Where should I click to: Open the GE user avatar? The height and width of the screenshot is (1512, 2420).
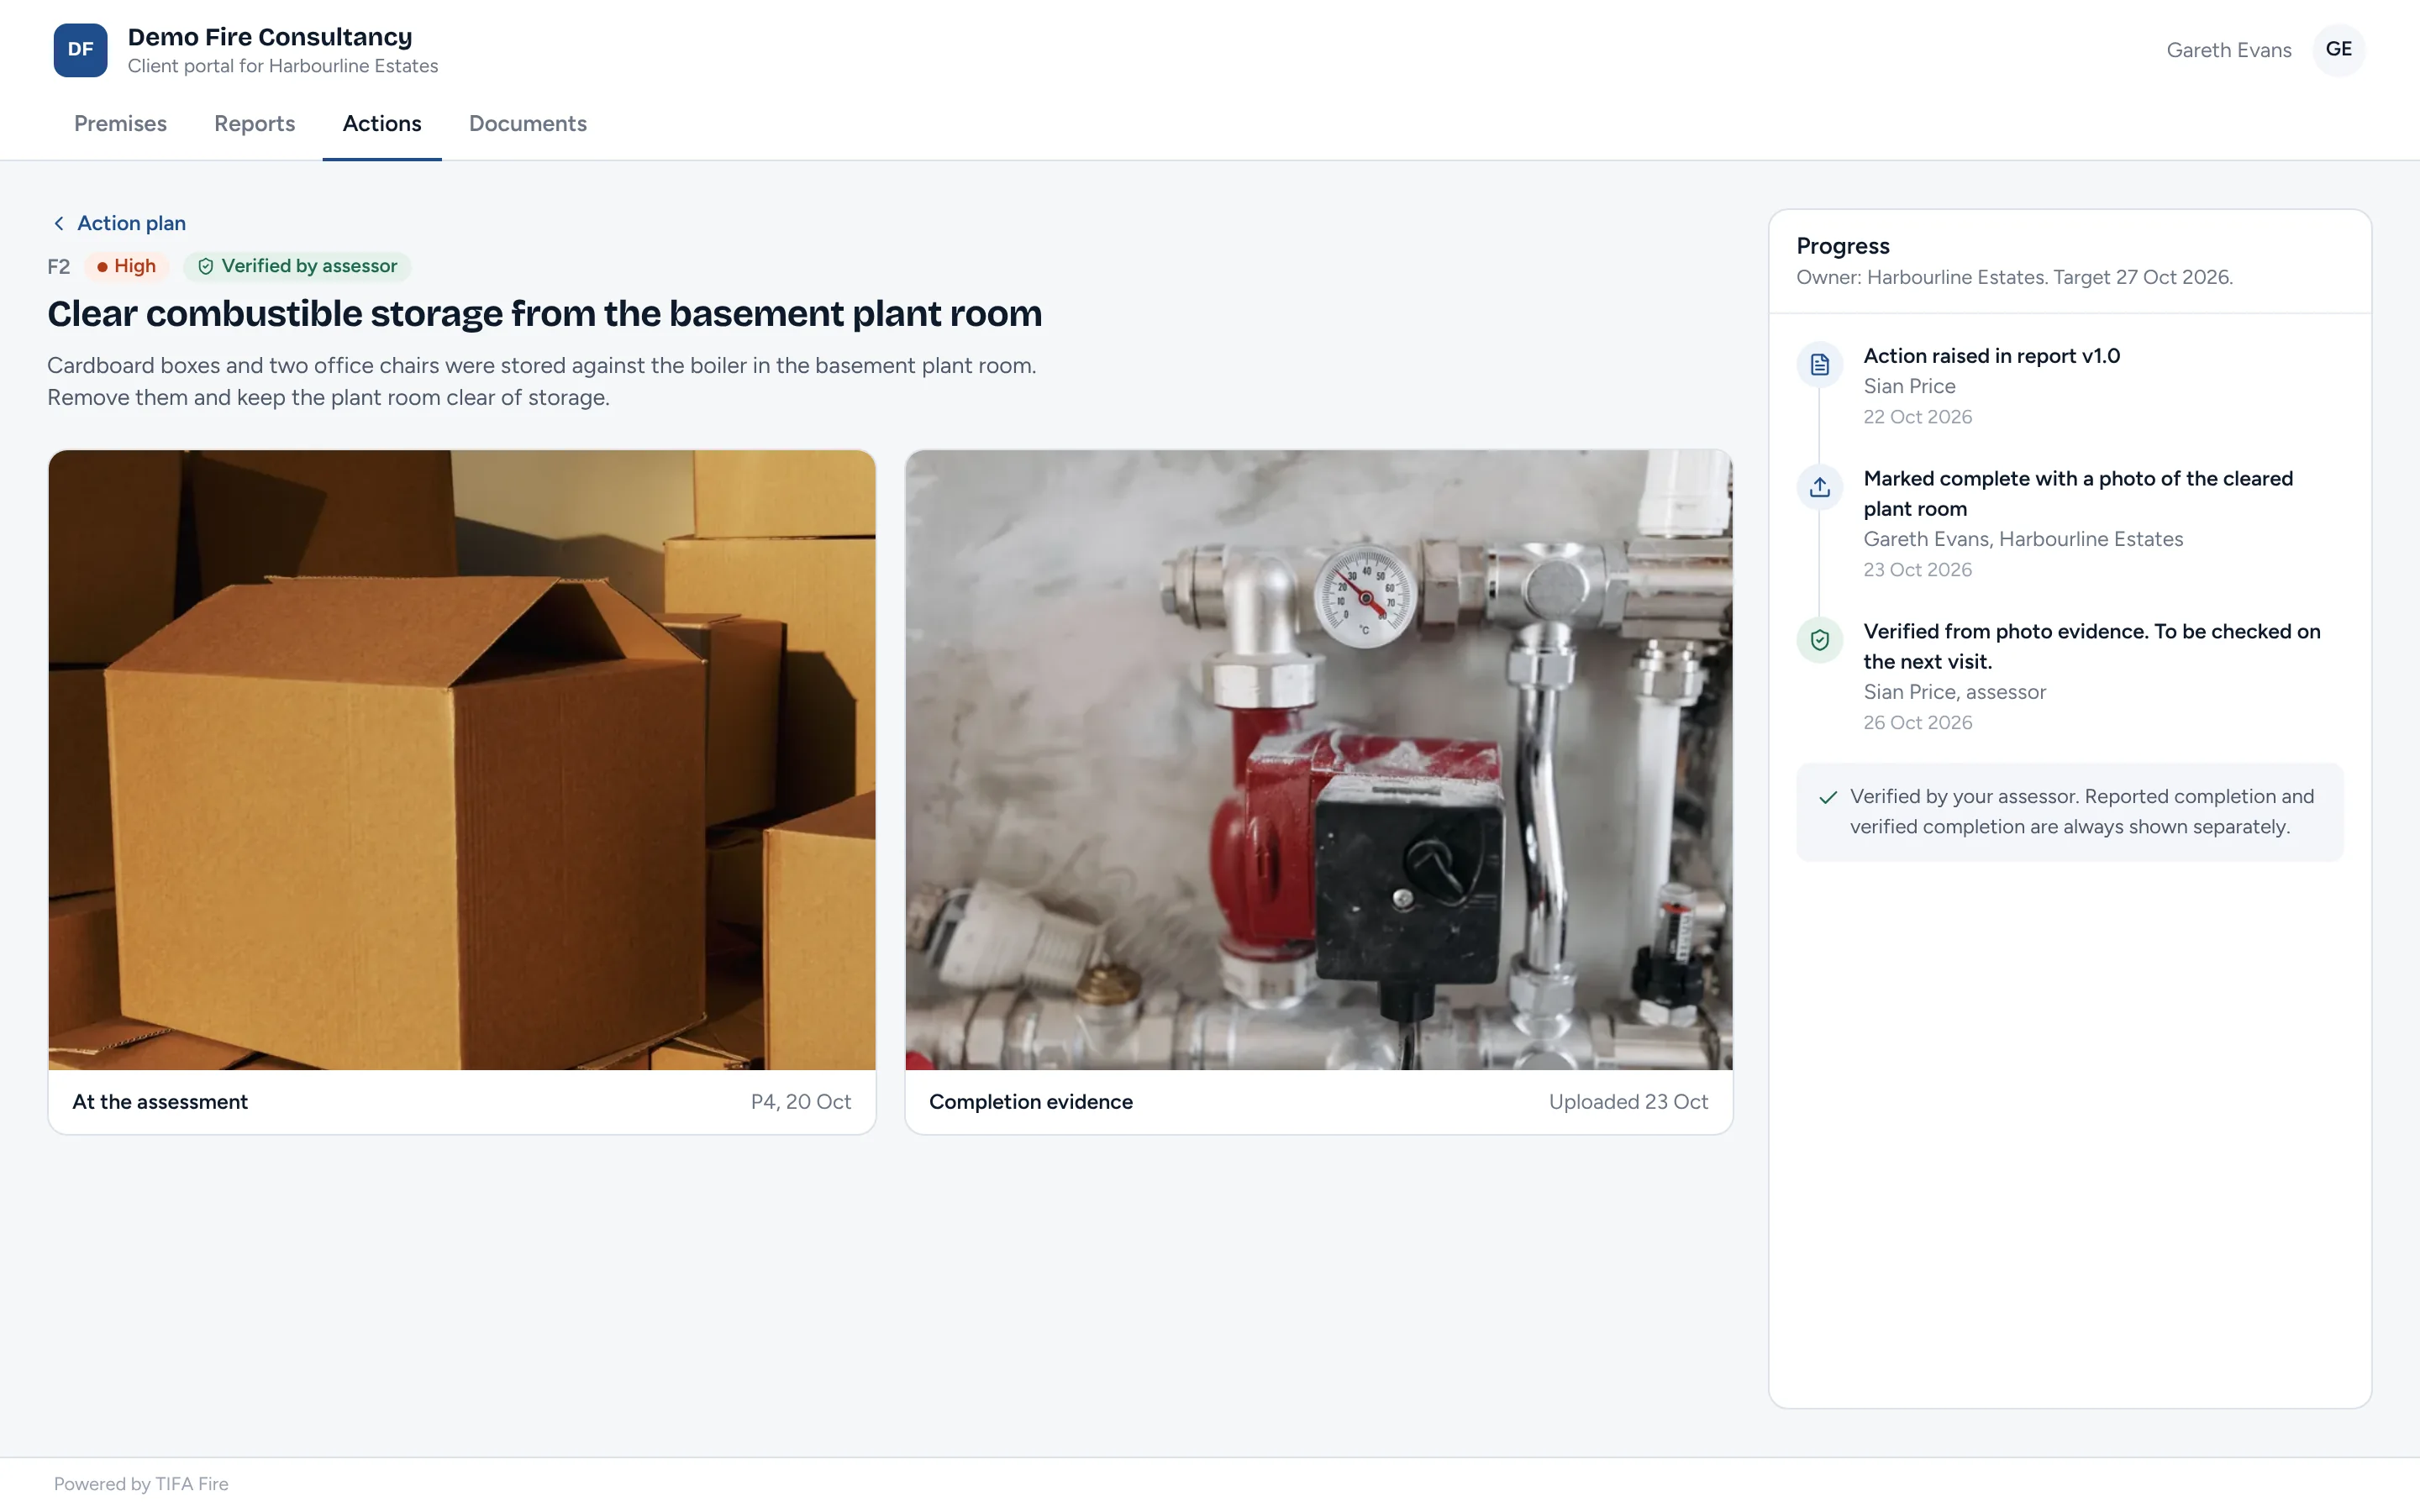pos(2338,50)
